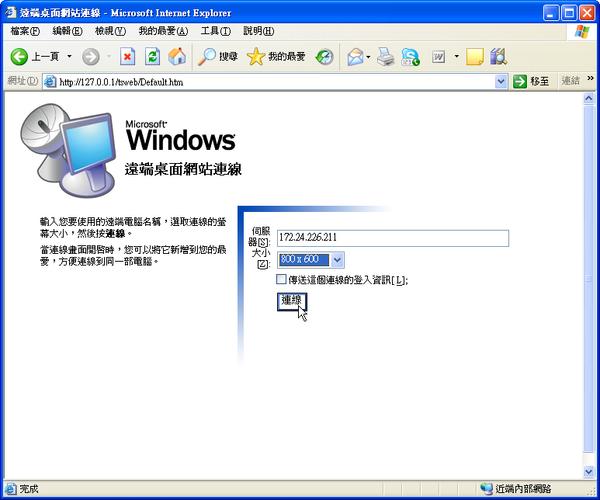Viewport: 600px width, 500px height.
Task: Click the satellite dish remote desktop logo
Action: tap(68, 150)
